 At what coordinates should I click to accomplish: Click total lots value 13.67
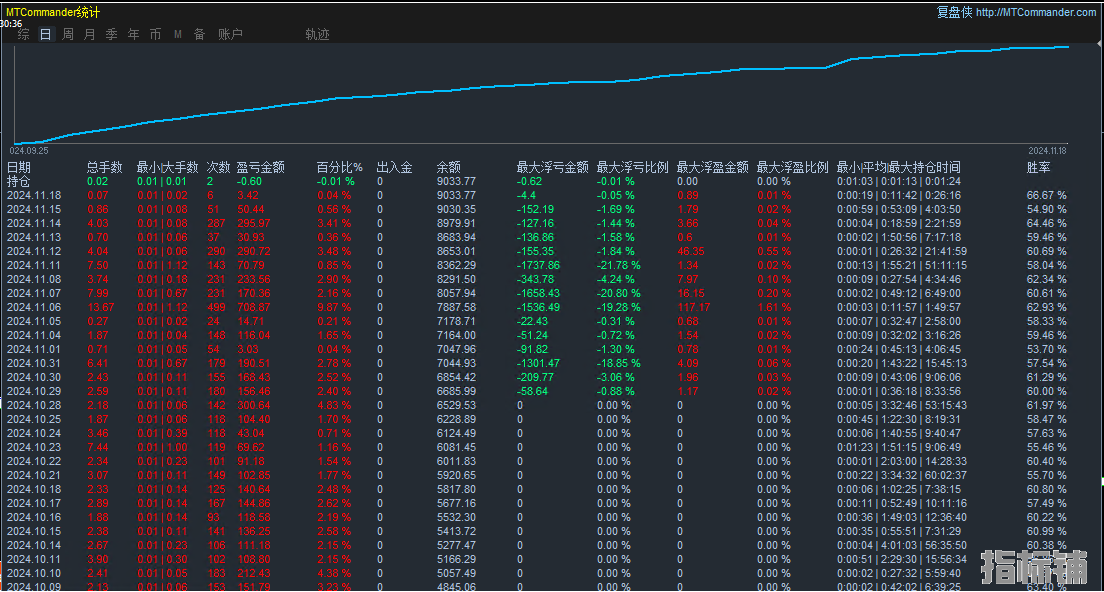tap(101, 308)
